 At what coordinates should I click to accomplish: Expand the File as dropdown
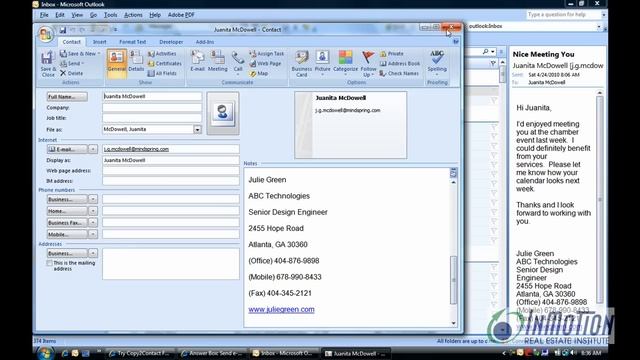[197, 129]
